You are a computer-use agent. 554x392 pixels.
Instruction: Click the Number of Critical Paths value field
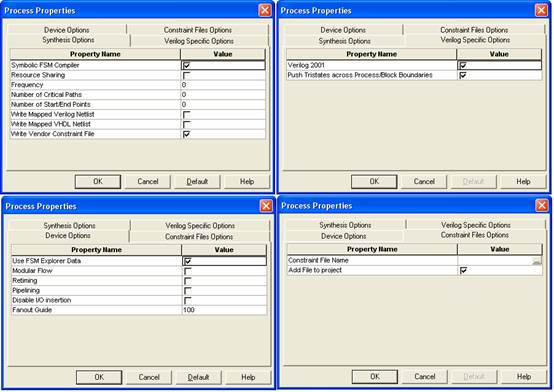click(223, 95)
